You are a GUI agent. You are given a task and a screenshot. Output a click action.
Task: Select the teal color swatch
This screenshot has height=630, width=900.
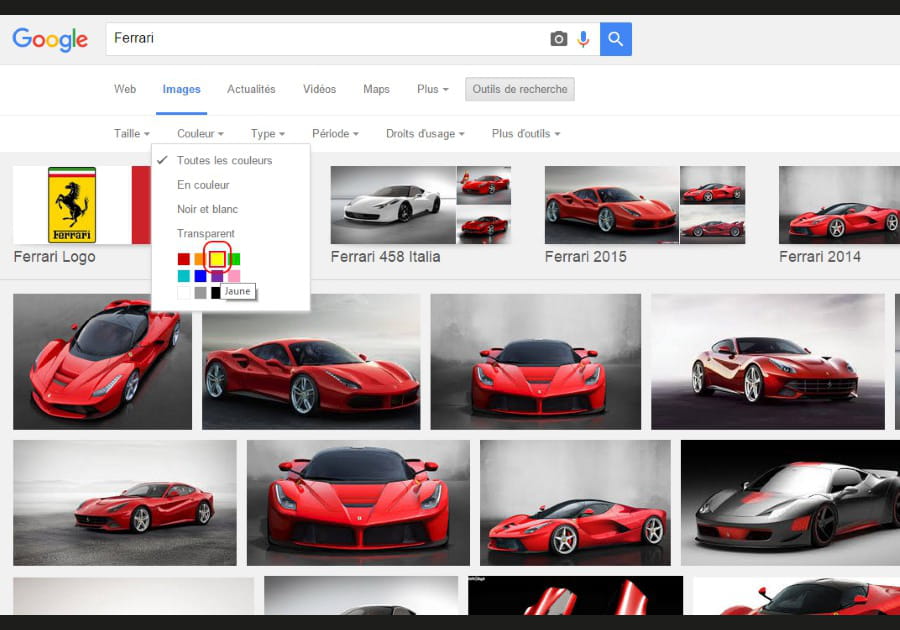[x=184, y=276]
